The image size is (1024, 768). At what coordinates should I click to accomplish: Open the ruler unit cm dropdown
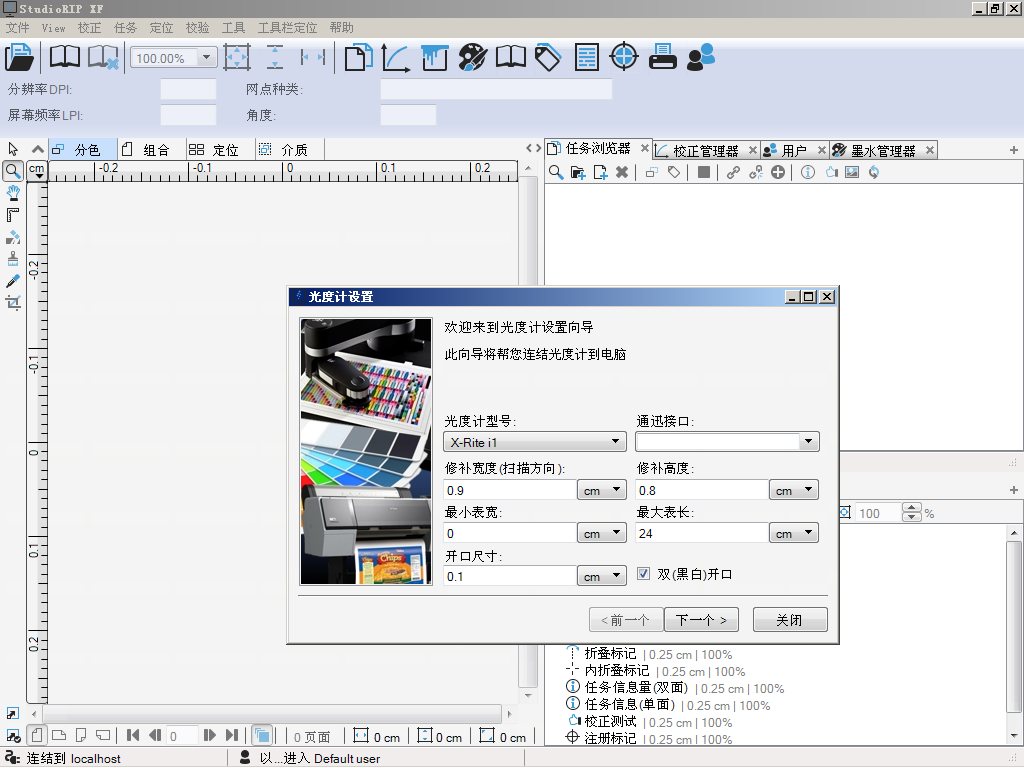[37, 170]
